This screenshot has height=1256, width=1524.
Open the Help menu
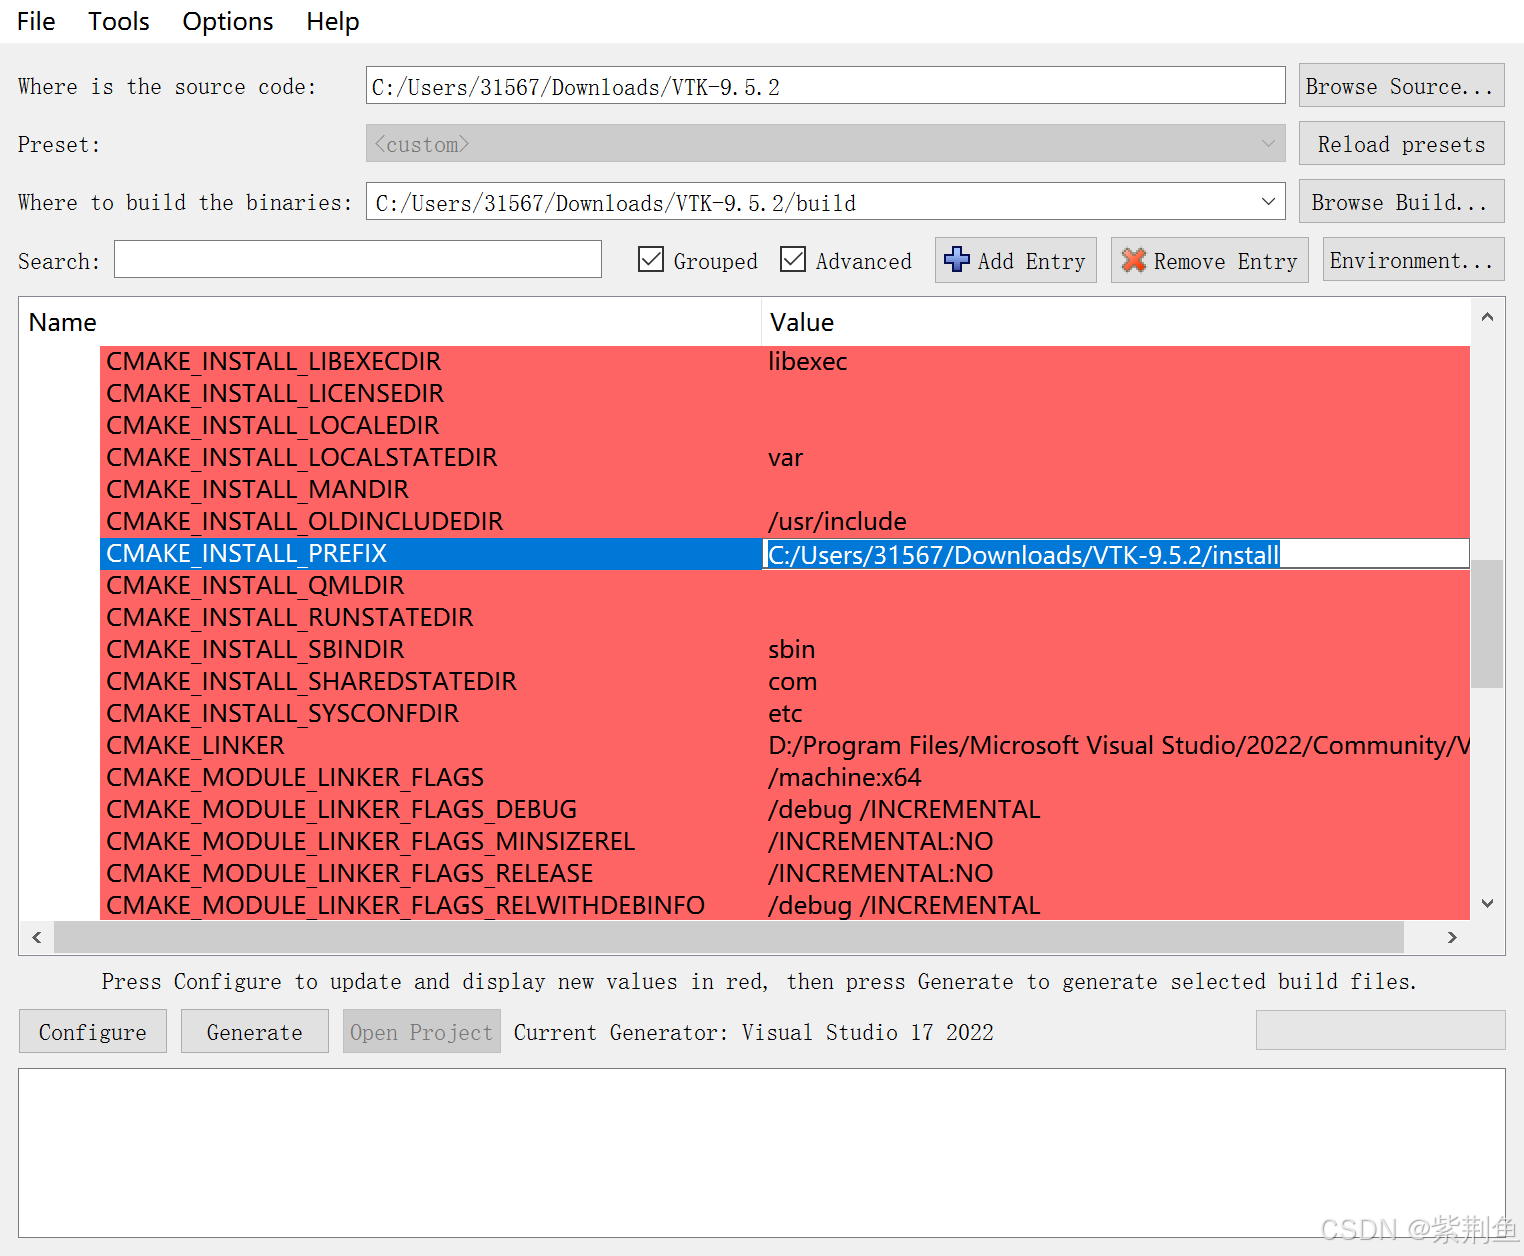[332, 21]
